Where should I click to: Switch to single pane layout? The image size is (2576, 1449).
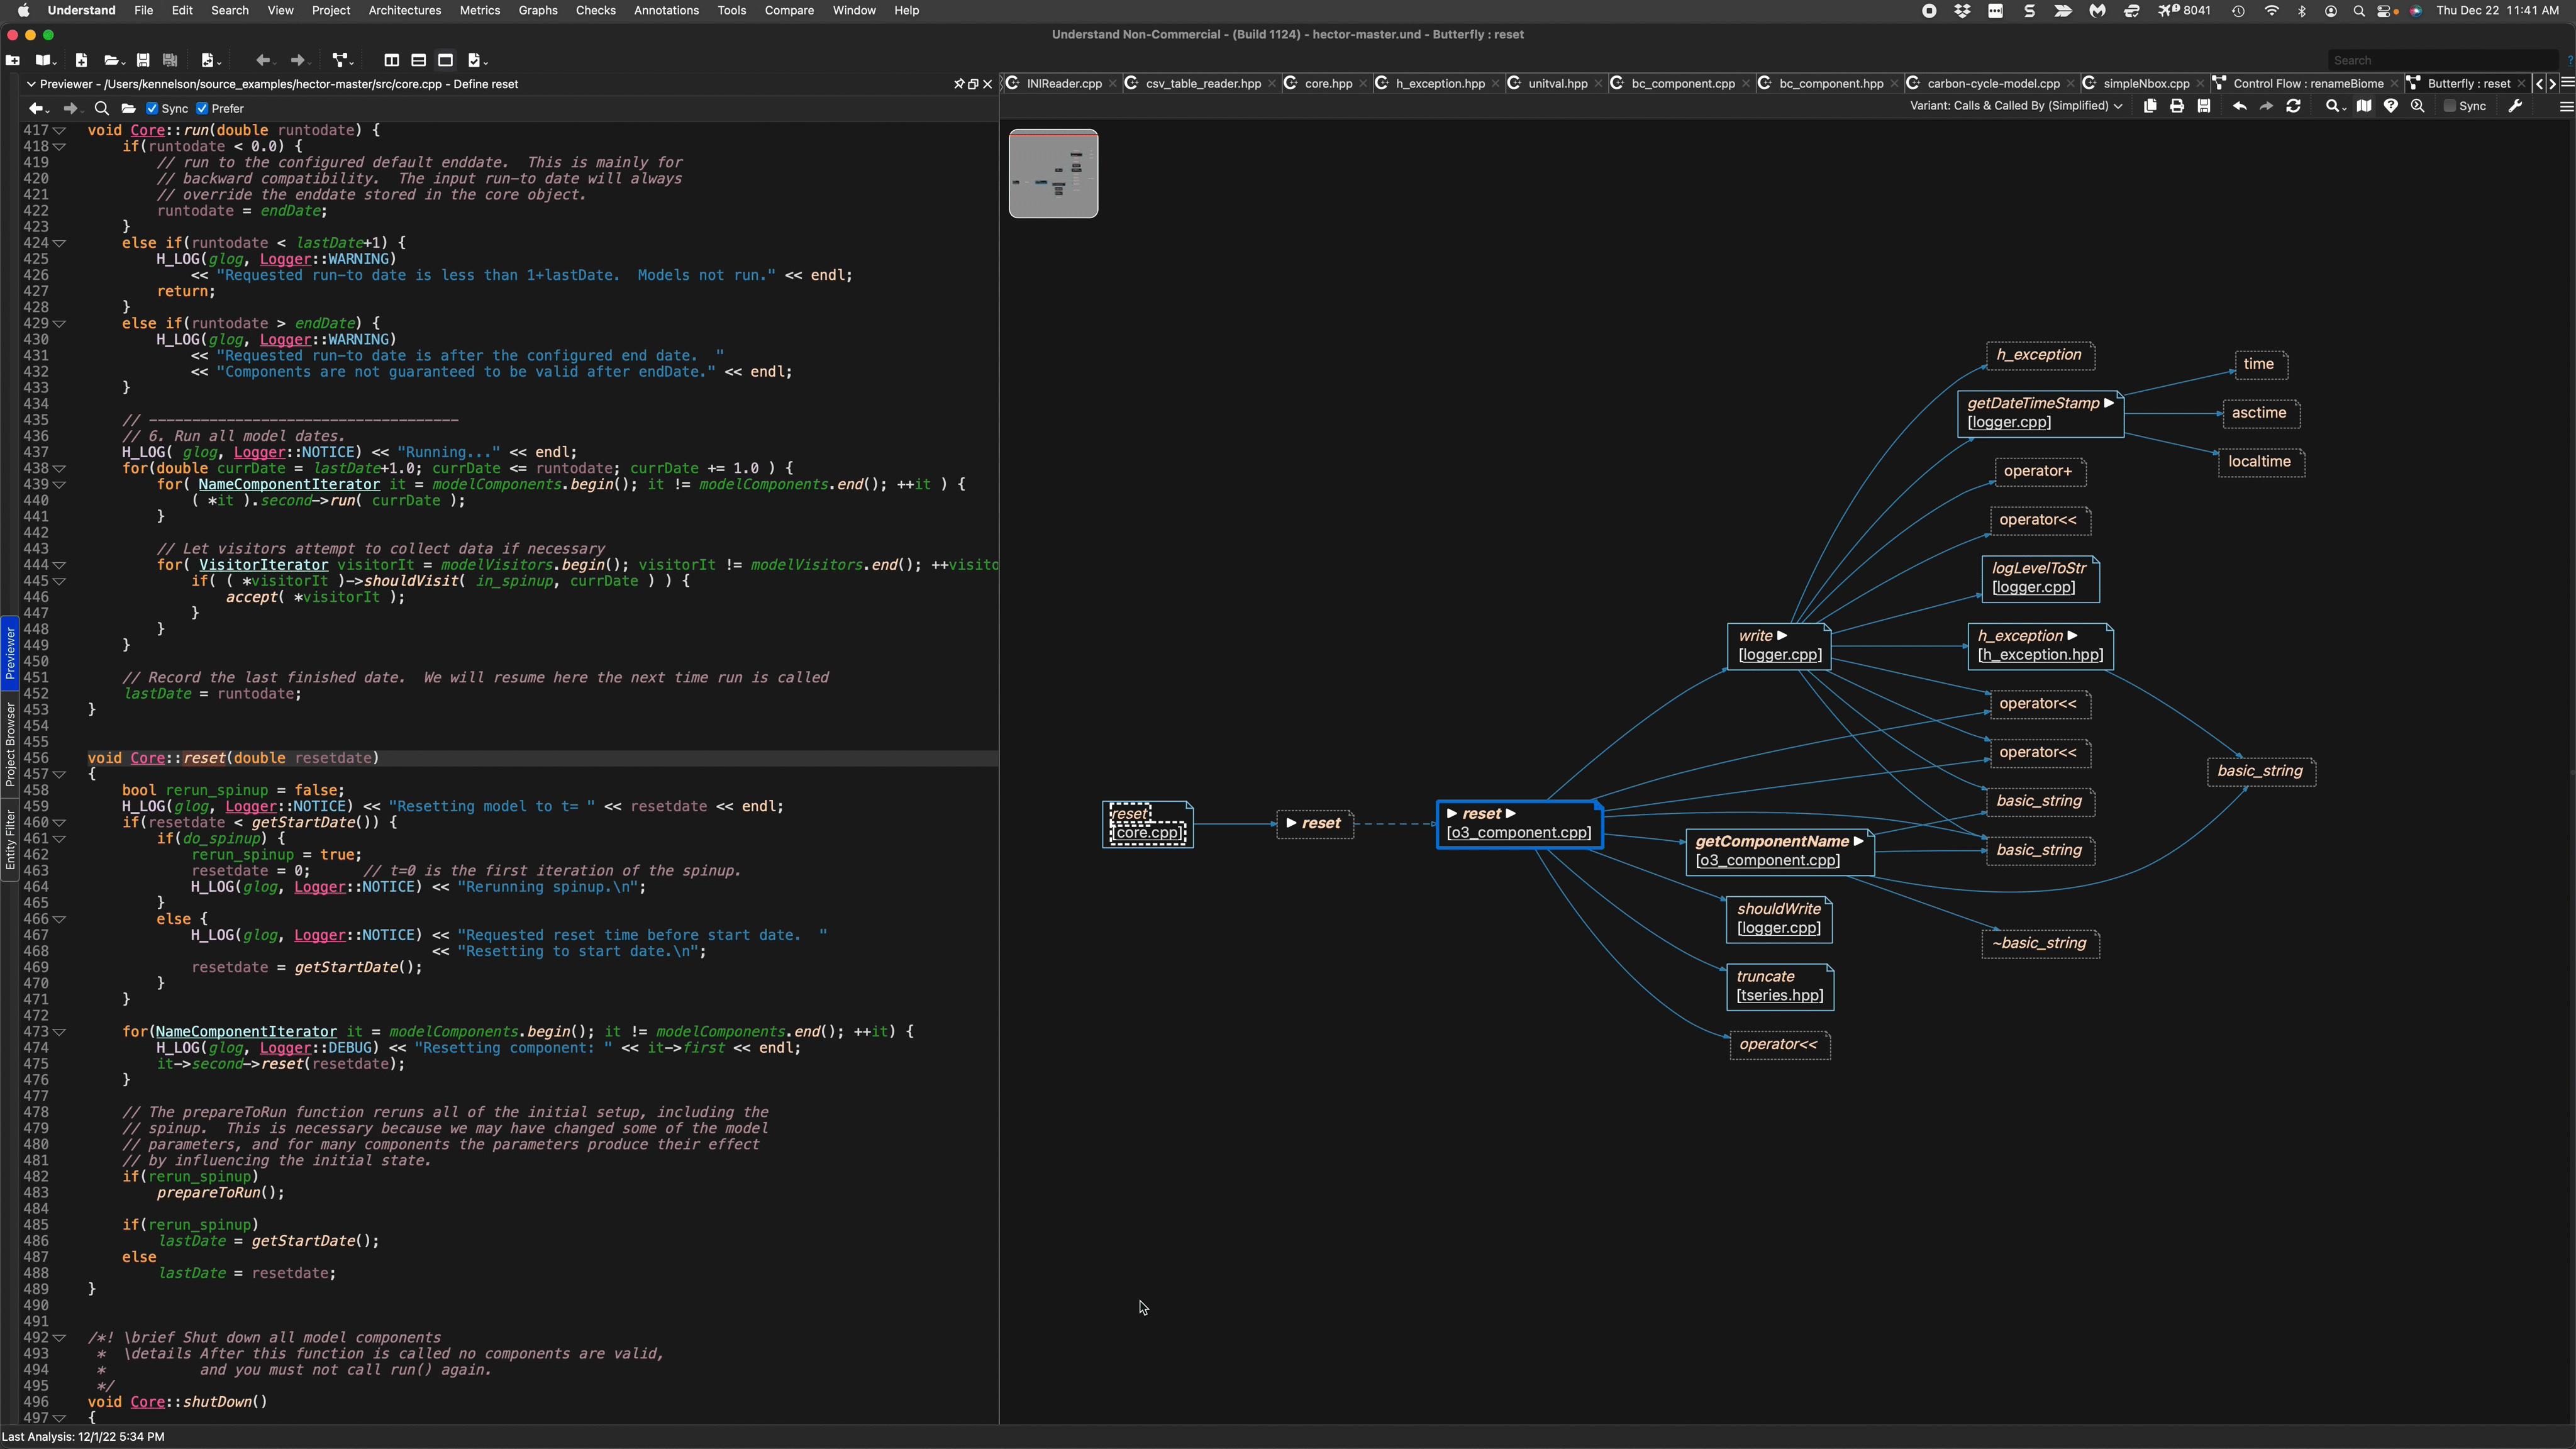click(x=446, y=60)
